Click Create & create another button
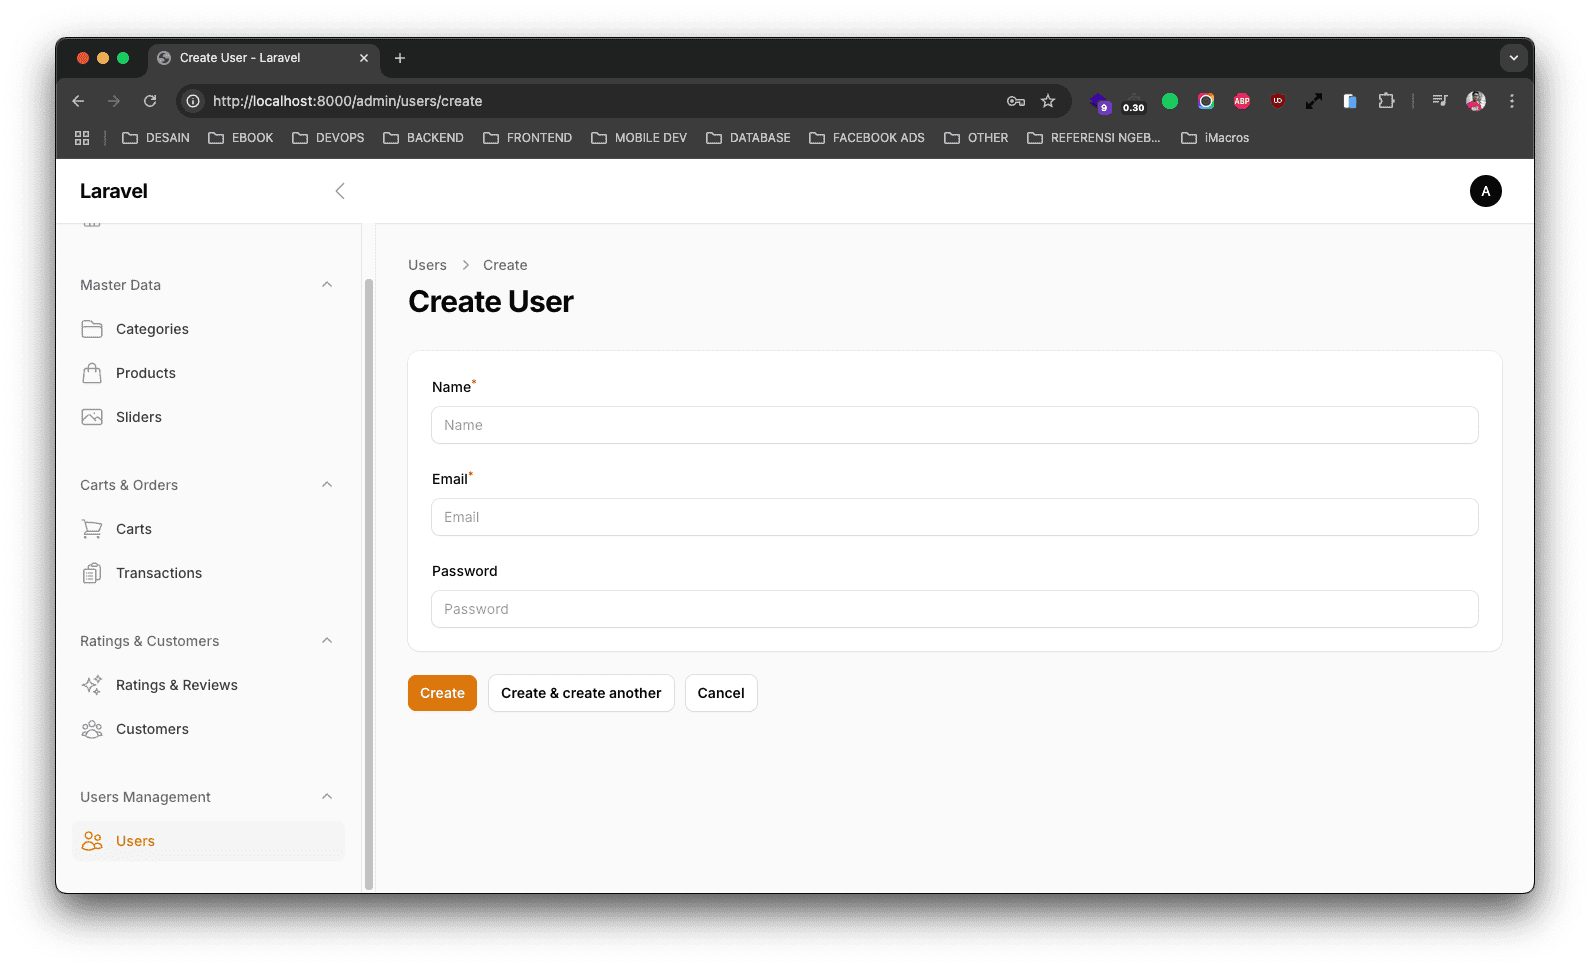Viewport: 1590px width, 967px height. tap(581, 693)
